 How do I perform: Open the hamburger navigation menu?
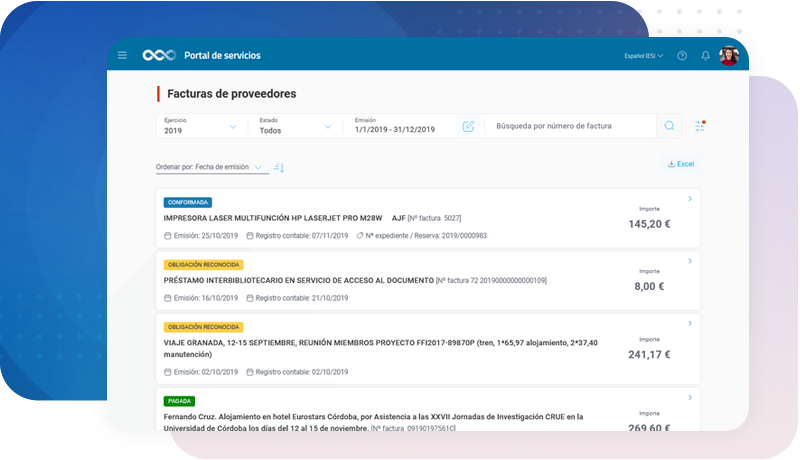pos(122,55)
